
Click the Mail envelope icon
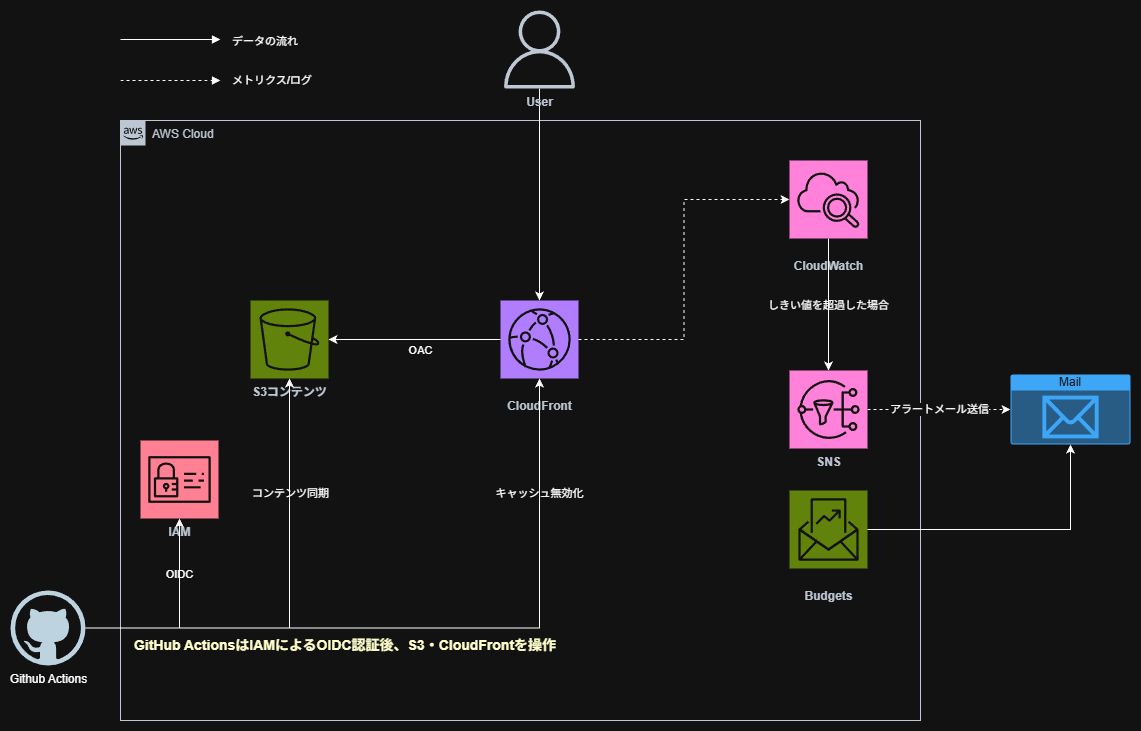(x=1070, y=411)
